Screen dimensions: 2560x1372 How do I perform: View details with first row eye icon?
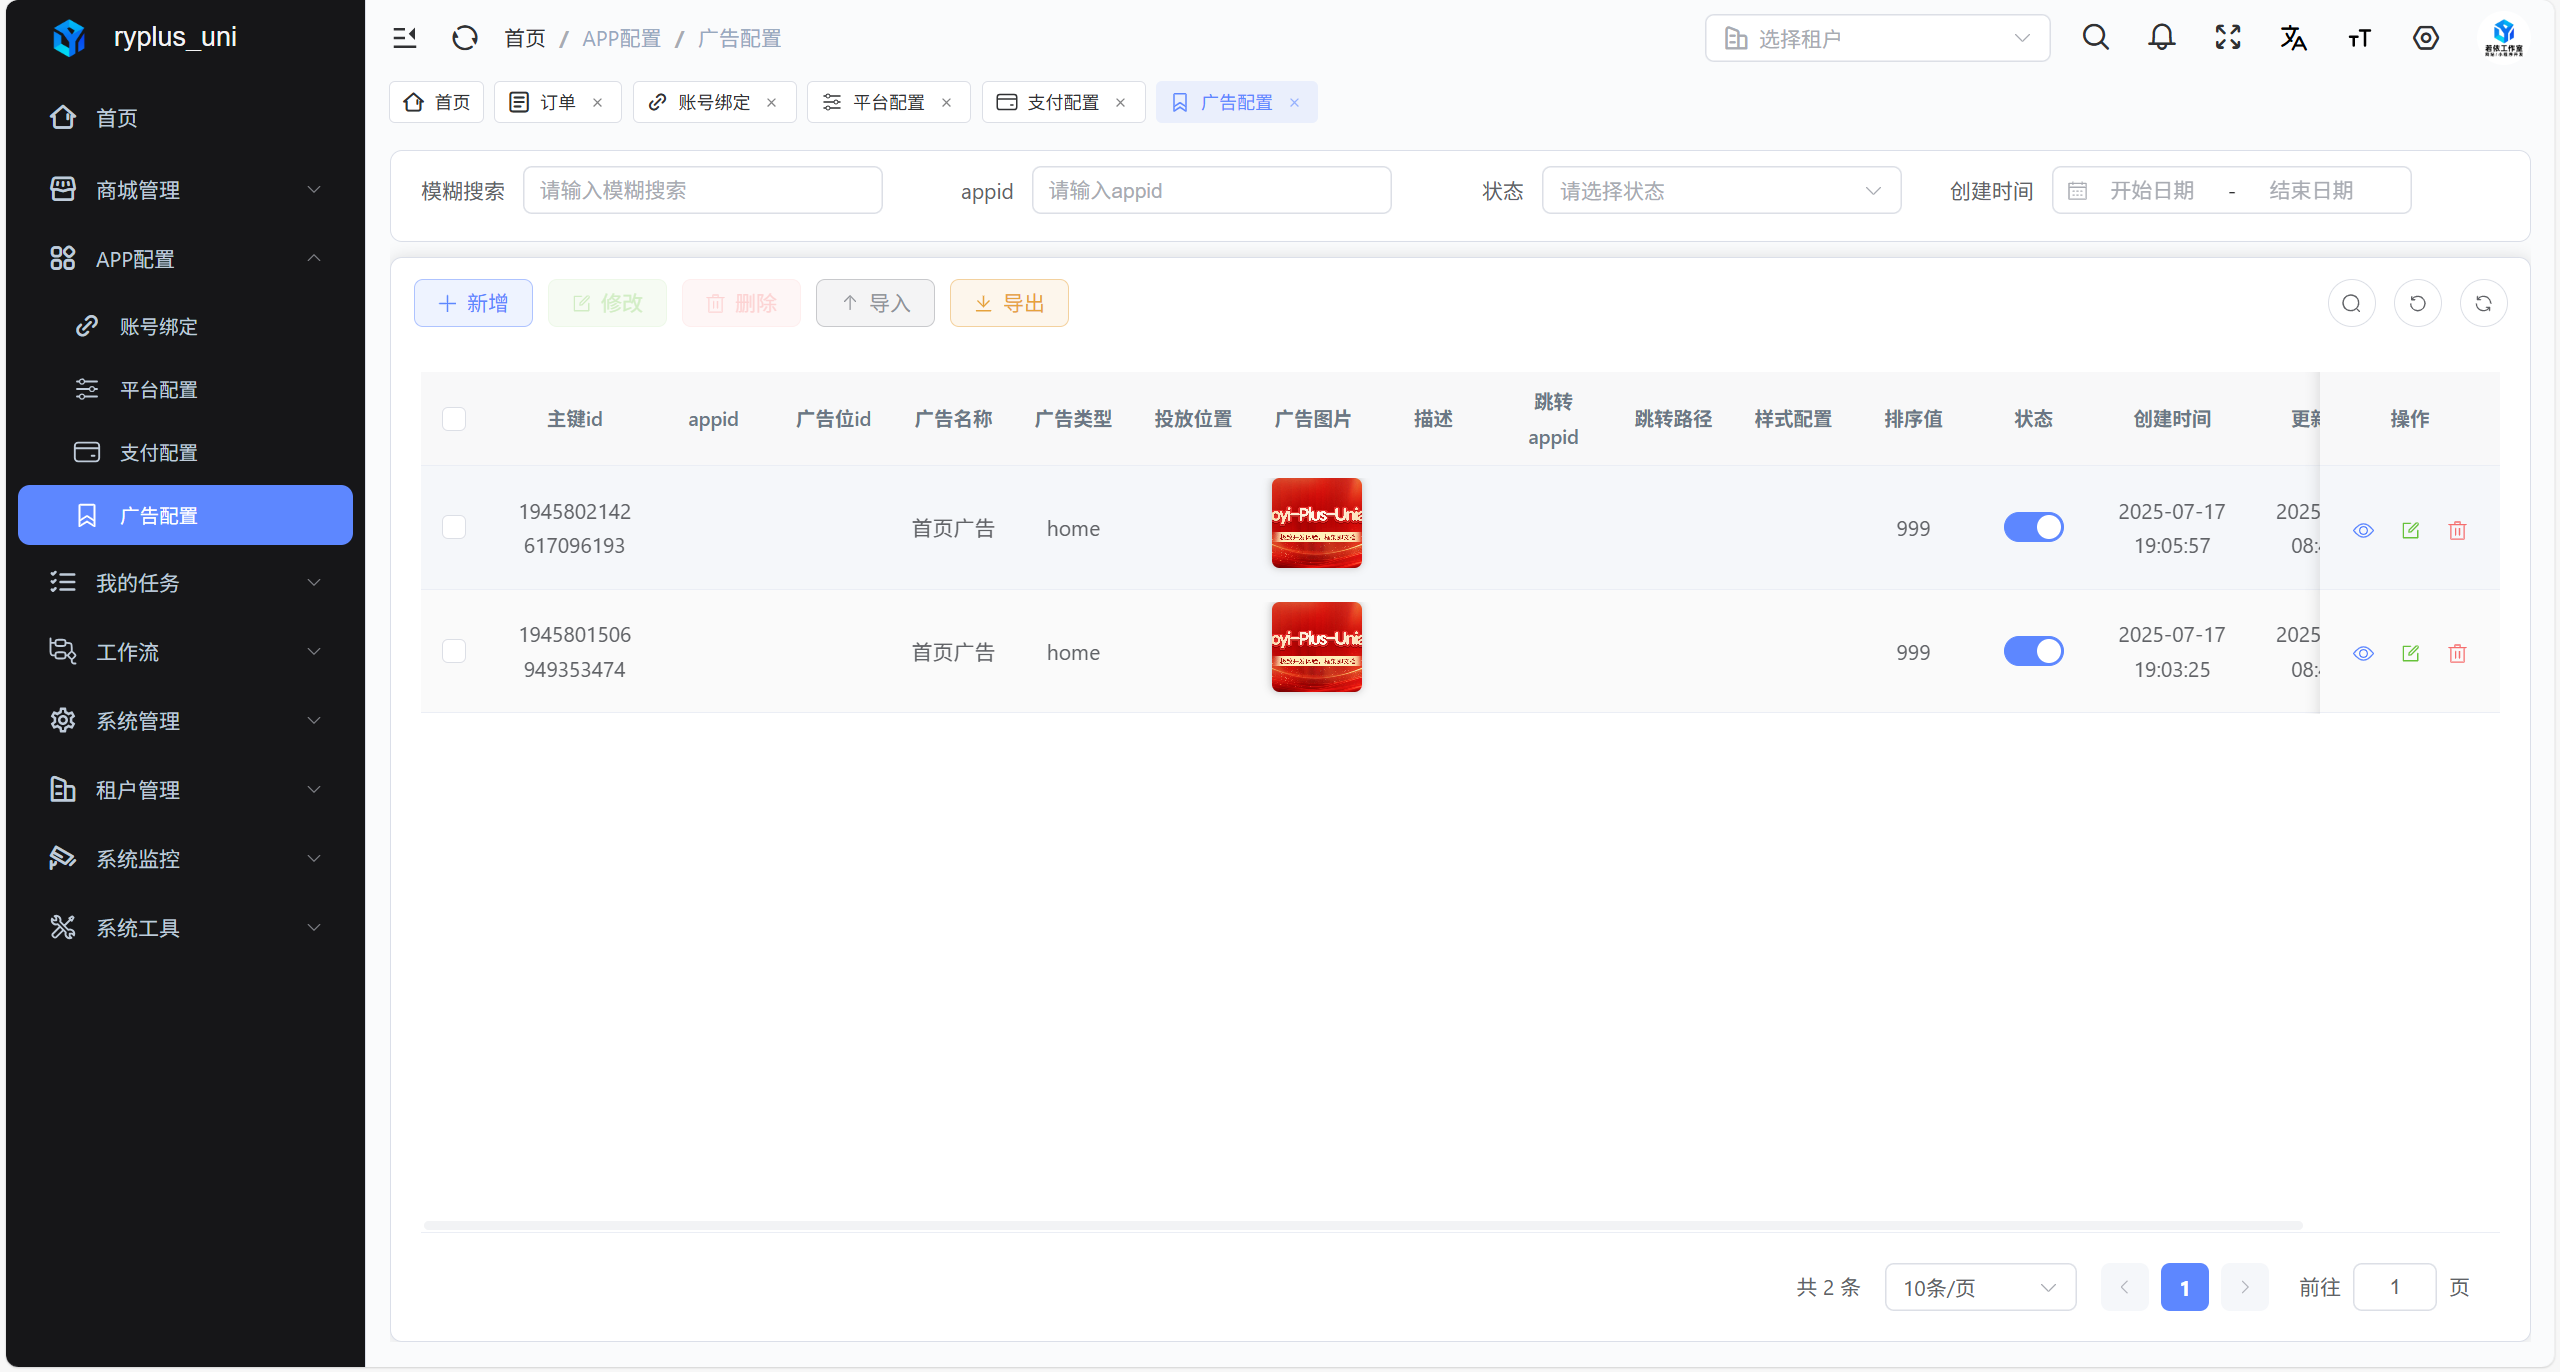click(2363, 530)
